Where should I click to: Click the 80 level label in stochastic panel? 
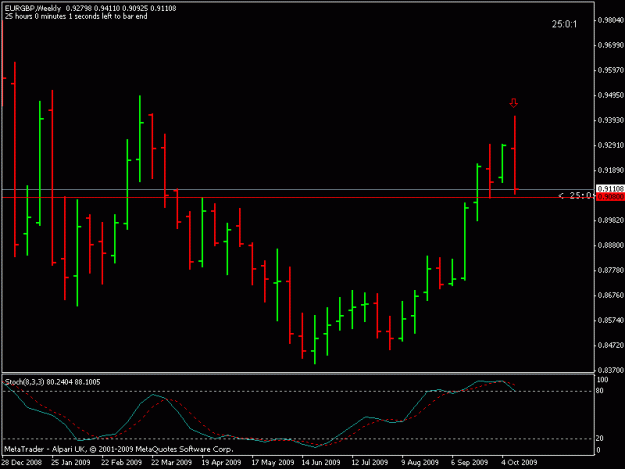point(599,391)
